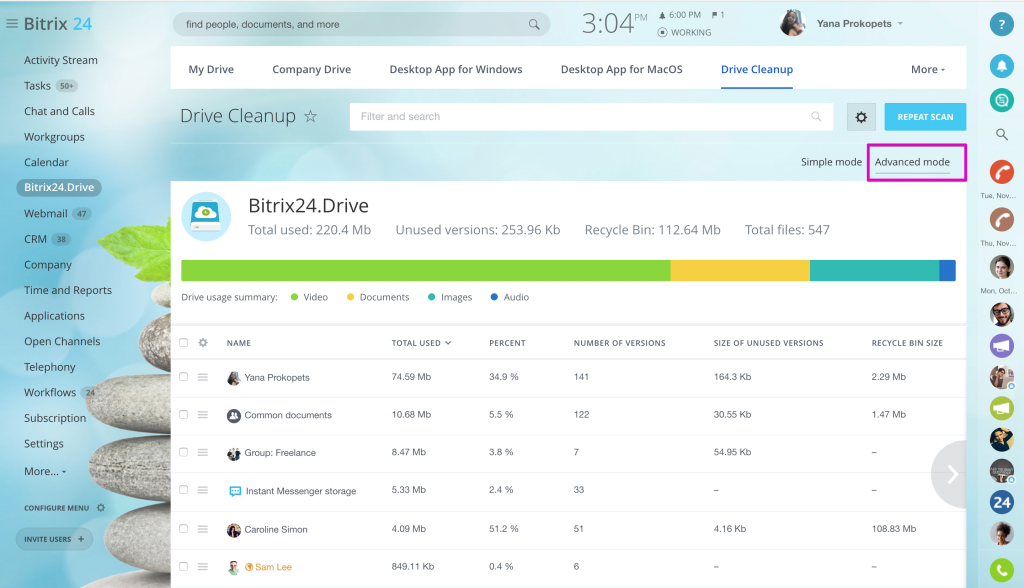Switch to the My Drive tab

211,69
